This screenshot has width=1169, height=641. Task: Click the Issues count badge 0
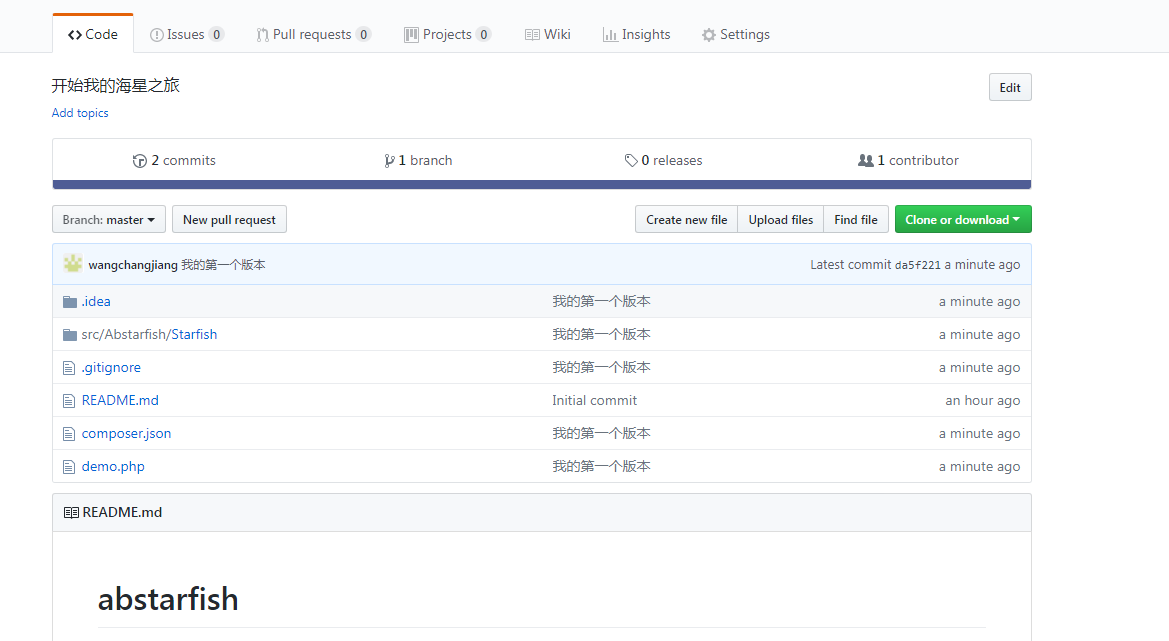[x=216, y=34]
